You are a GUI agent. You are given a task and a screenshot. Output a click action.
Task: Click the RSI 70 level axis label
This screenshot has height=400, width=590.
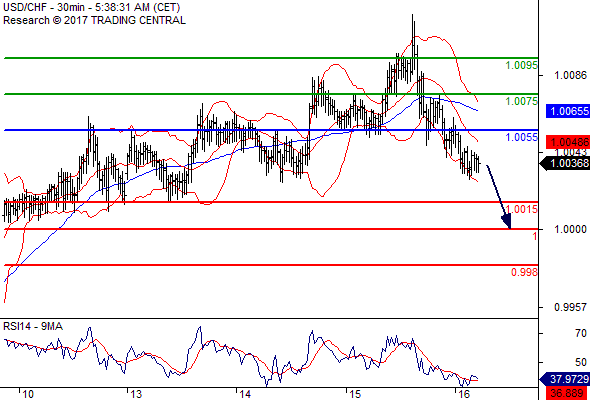(581, 333)
